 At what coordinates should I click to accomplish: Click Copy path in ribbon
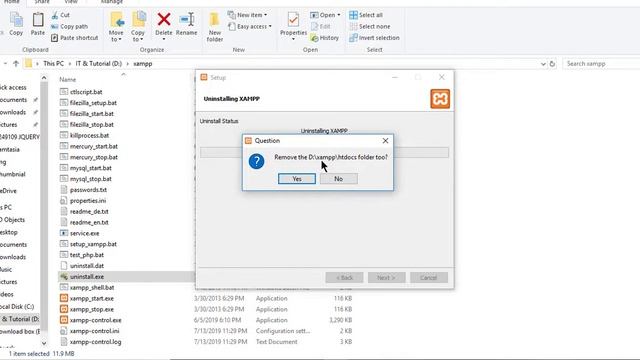click(69, 27)
